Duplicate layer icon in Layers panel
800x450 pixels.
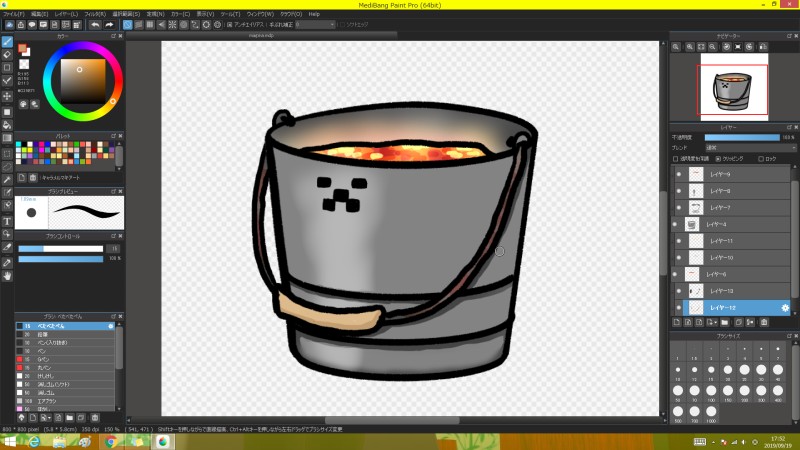click(x=738, y=322)
